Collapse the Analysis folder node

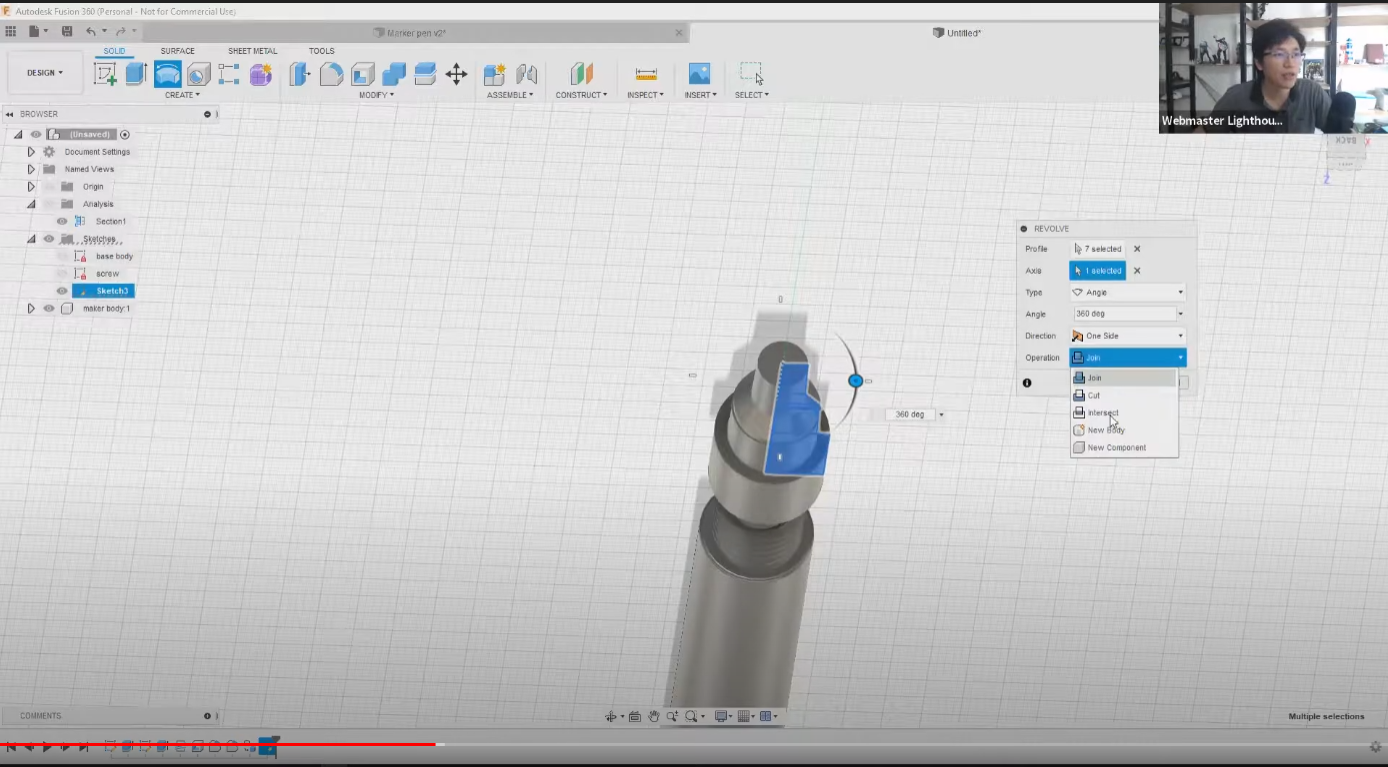(31, 204)
